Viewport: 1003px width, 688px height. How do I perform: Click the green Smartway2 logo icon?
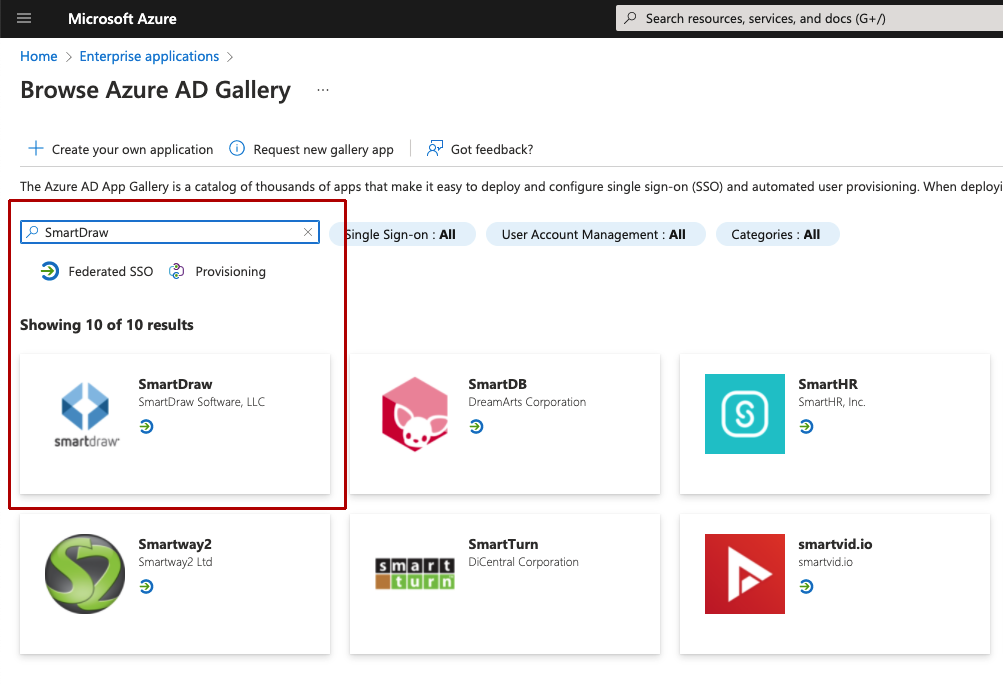[85, 574]
